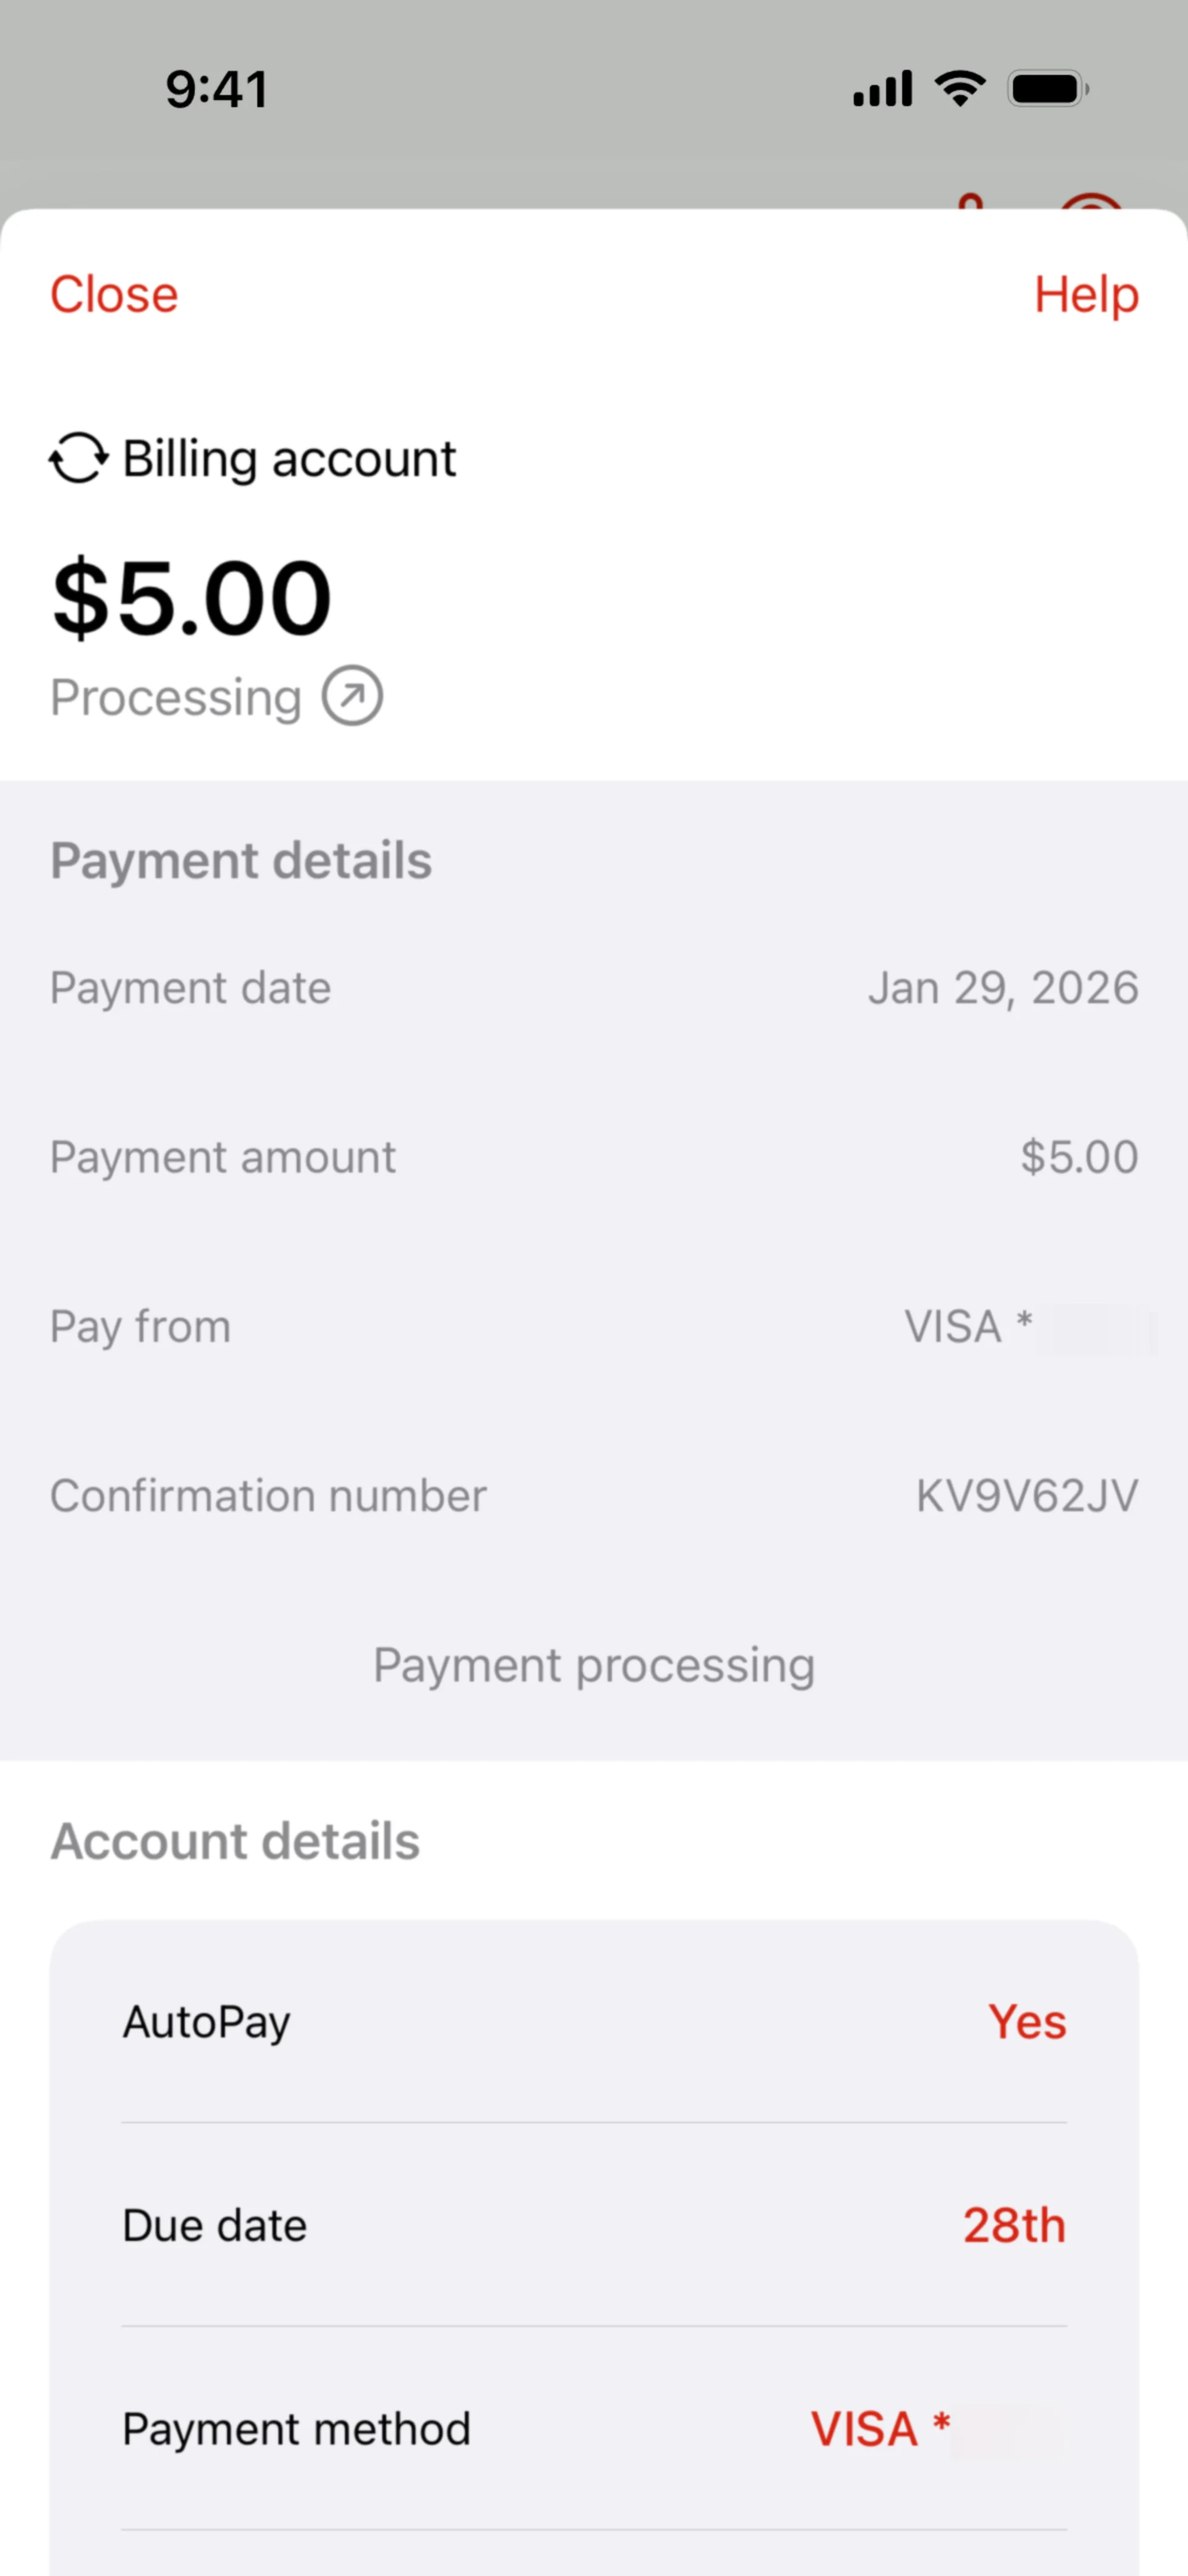Tap the Payment amount row
The width and height of the screenshot is (1188, 2576).
coord(594,1157)
